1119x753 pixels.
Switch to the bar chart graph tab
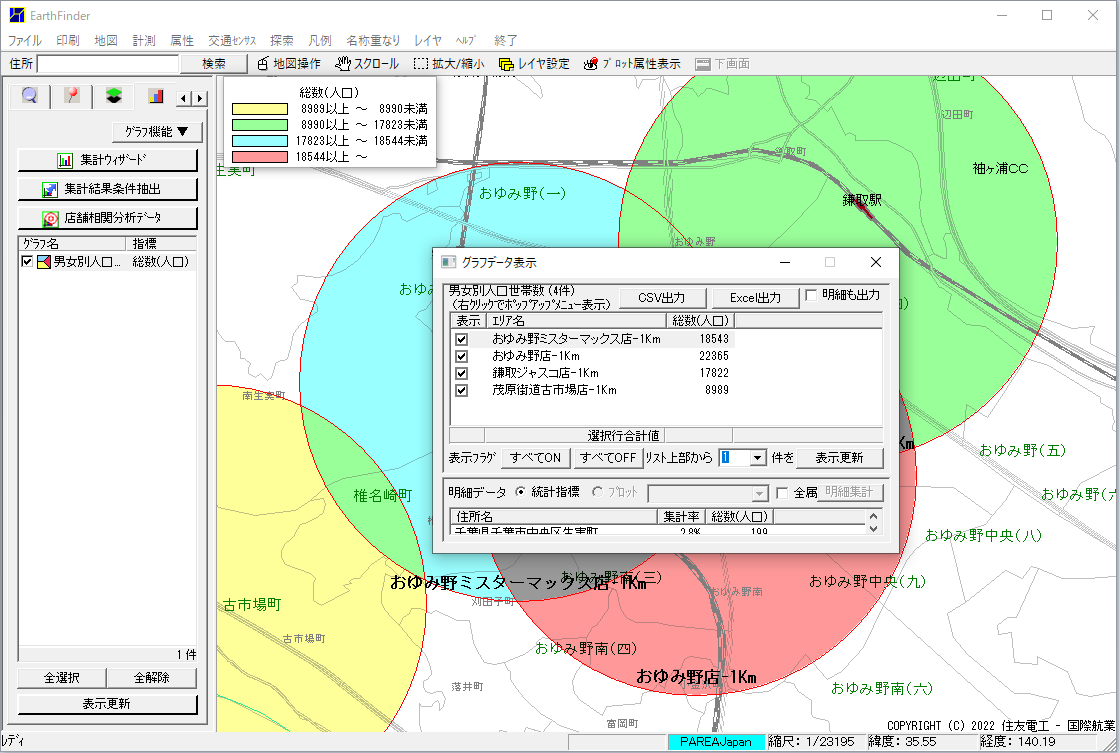[156, 96]
